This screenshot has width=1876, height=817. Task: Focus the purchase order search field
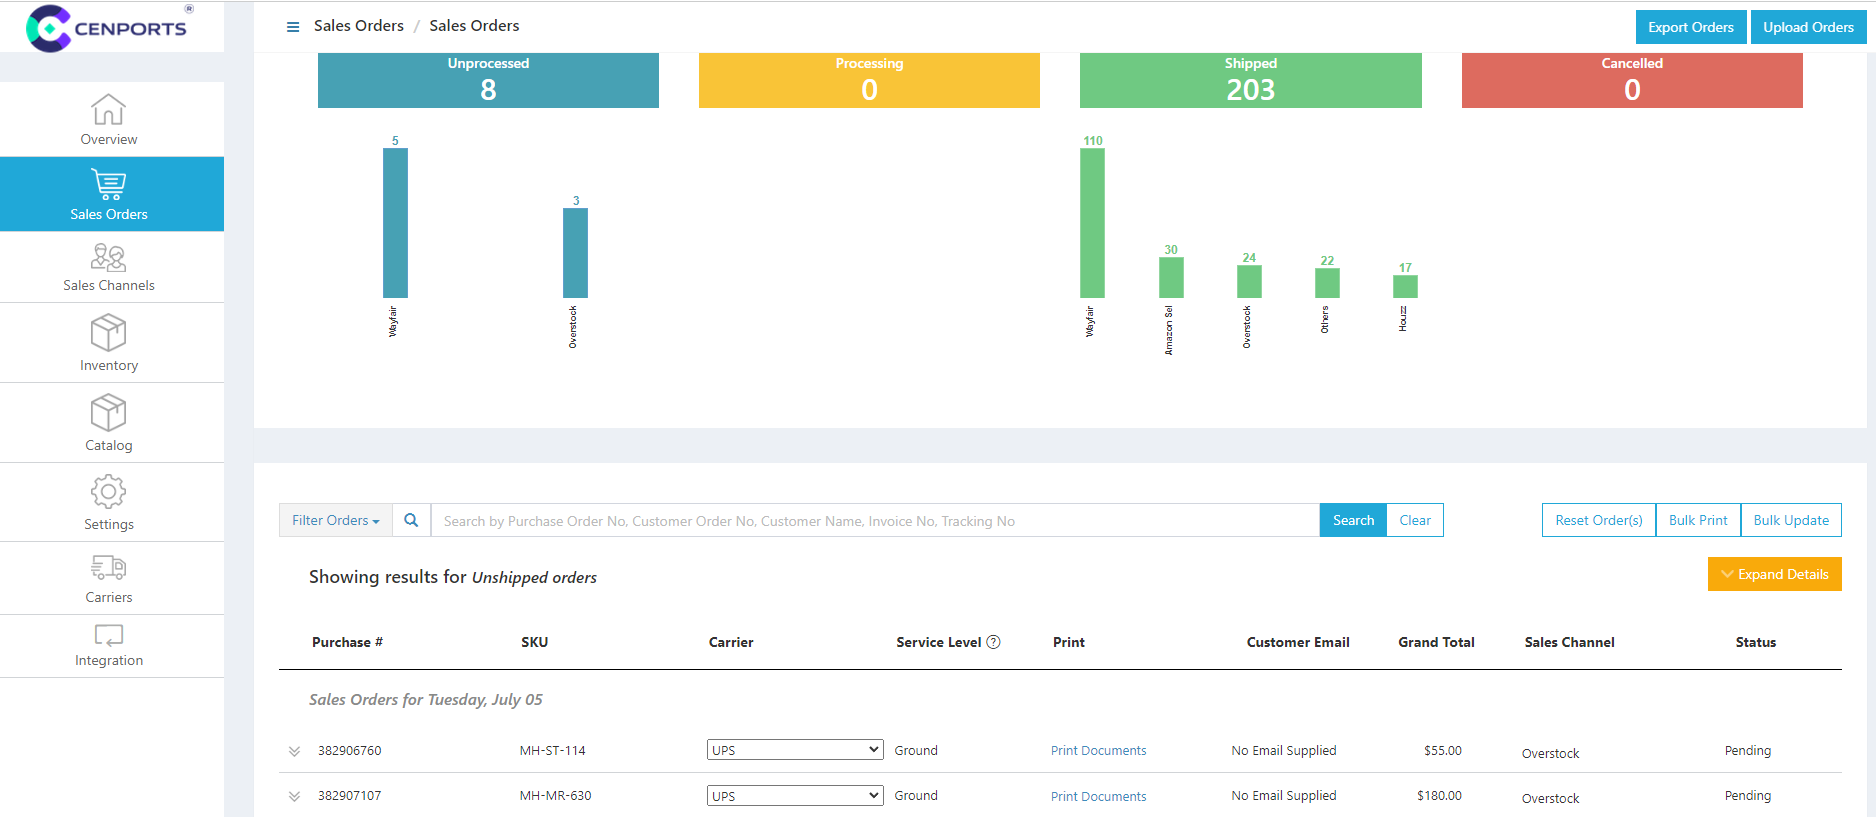[875, 521]
